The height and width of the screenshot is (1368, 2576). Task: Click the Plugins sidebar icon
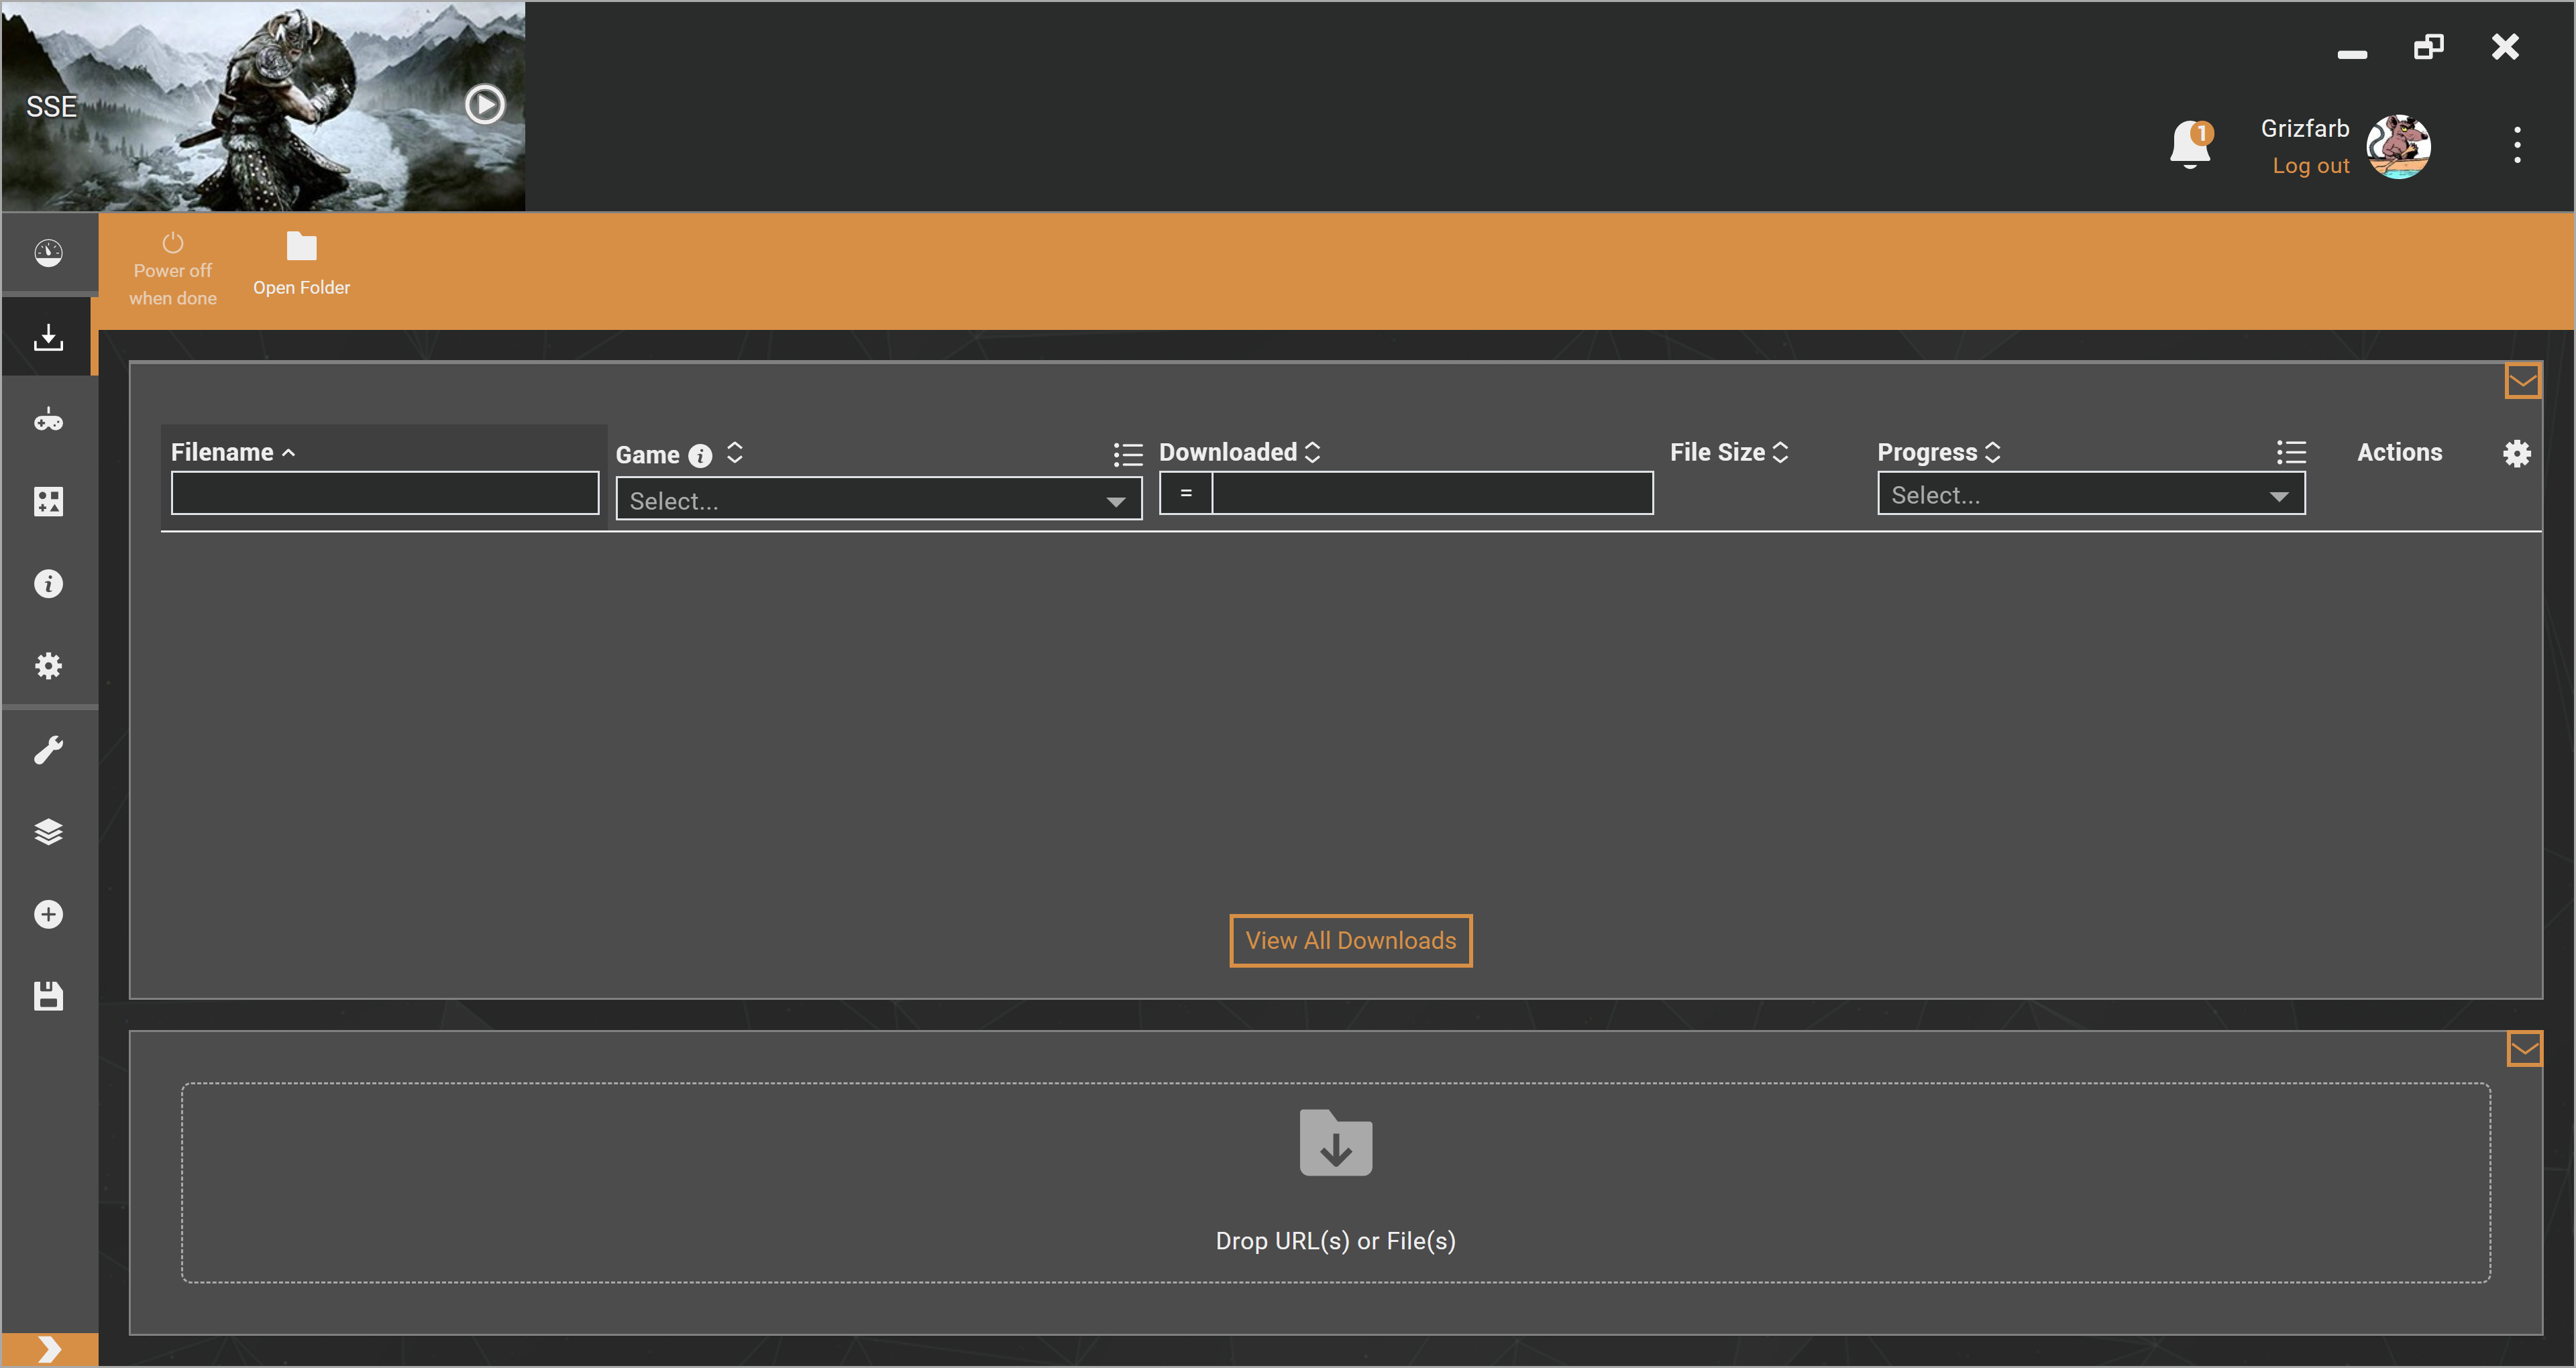[48, 502]
